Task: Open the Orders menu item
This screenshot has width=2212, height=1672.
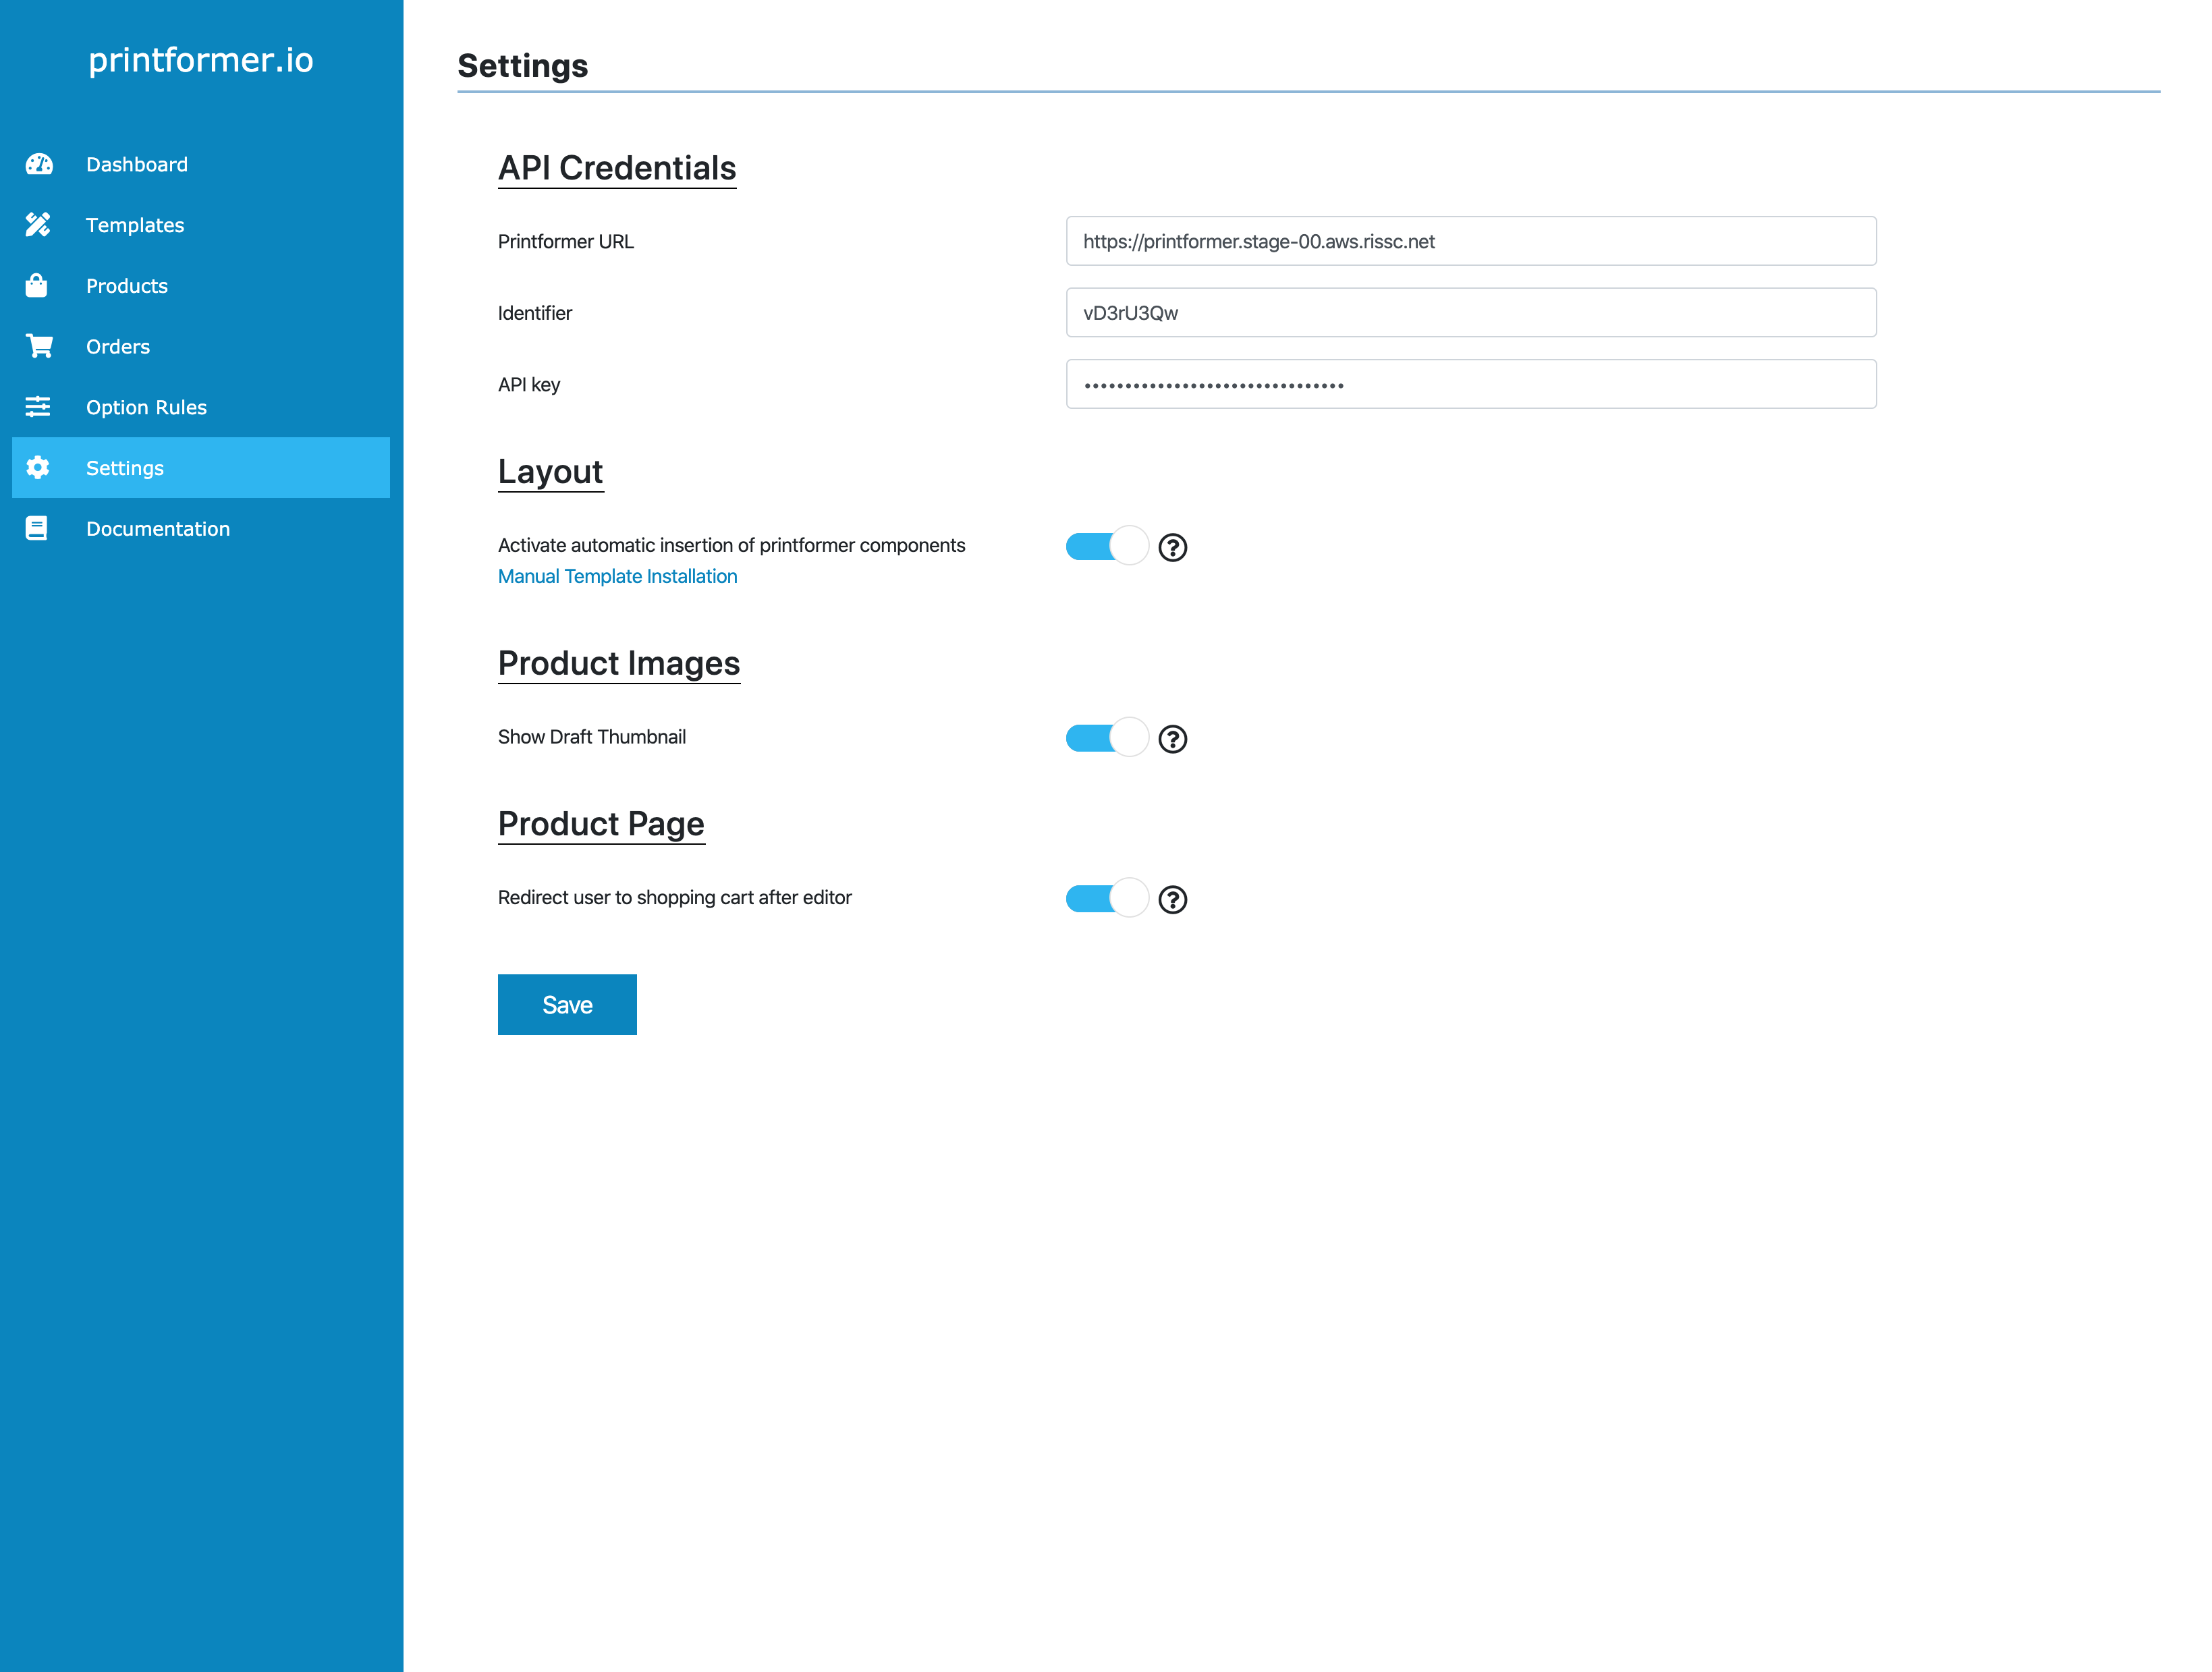Action: (118, 346)
